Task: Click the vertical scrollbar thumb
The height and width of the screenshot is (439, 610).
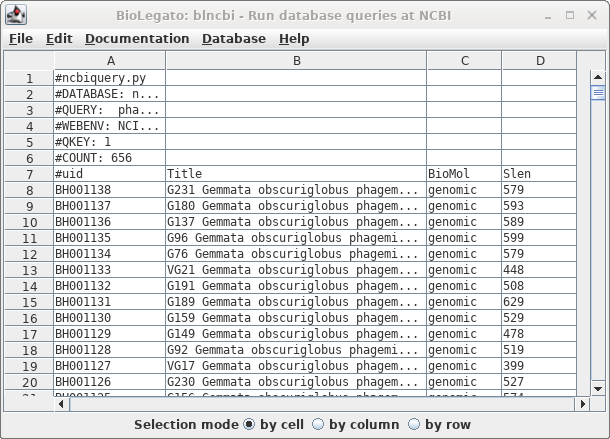Action: pos(598,93)
